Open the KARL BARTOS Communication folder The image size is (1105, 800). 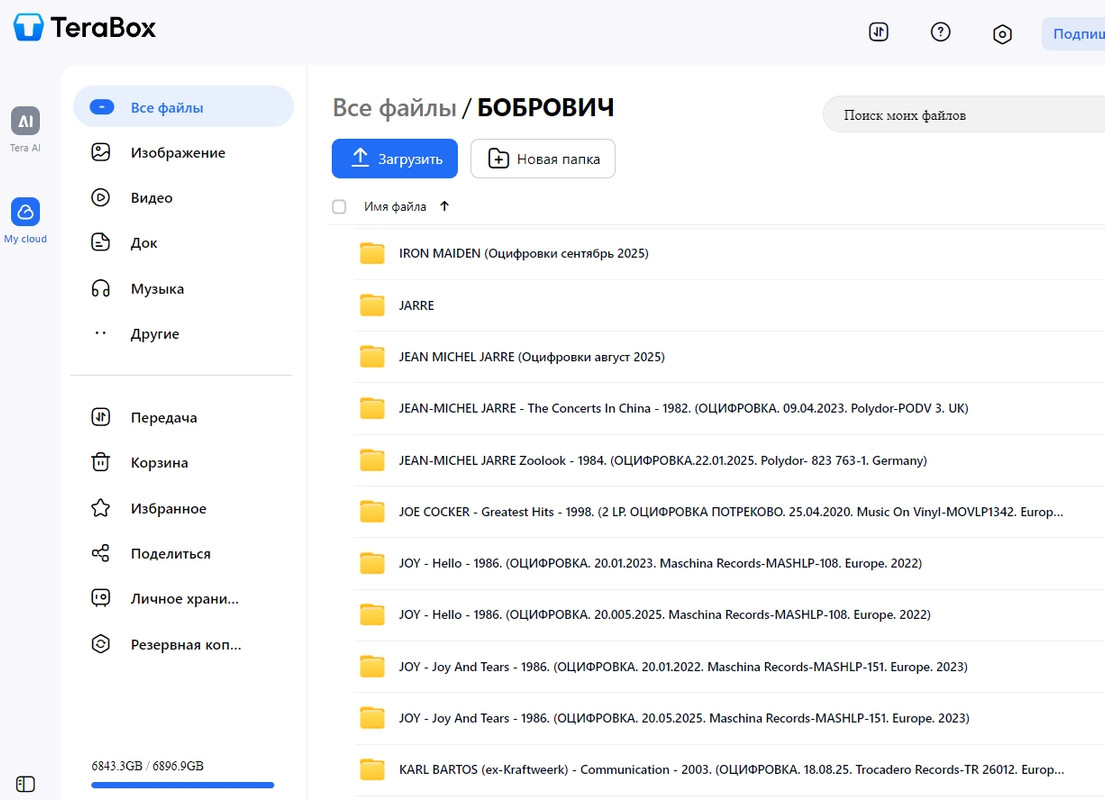coord(729,770)
